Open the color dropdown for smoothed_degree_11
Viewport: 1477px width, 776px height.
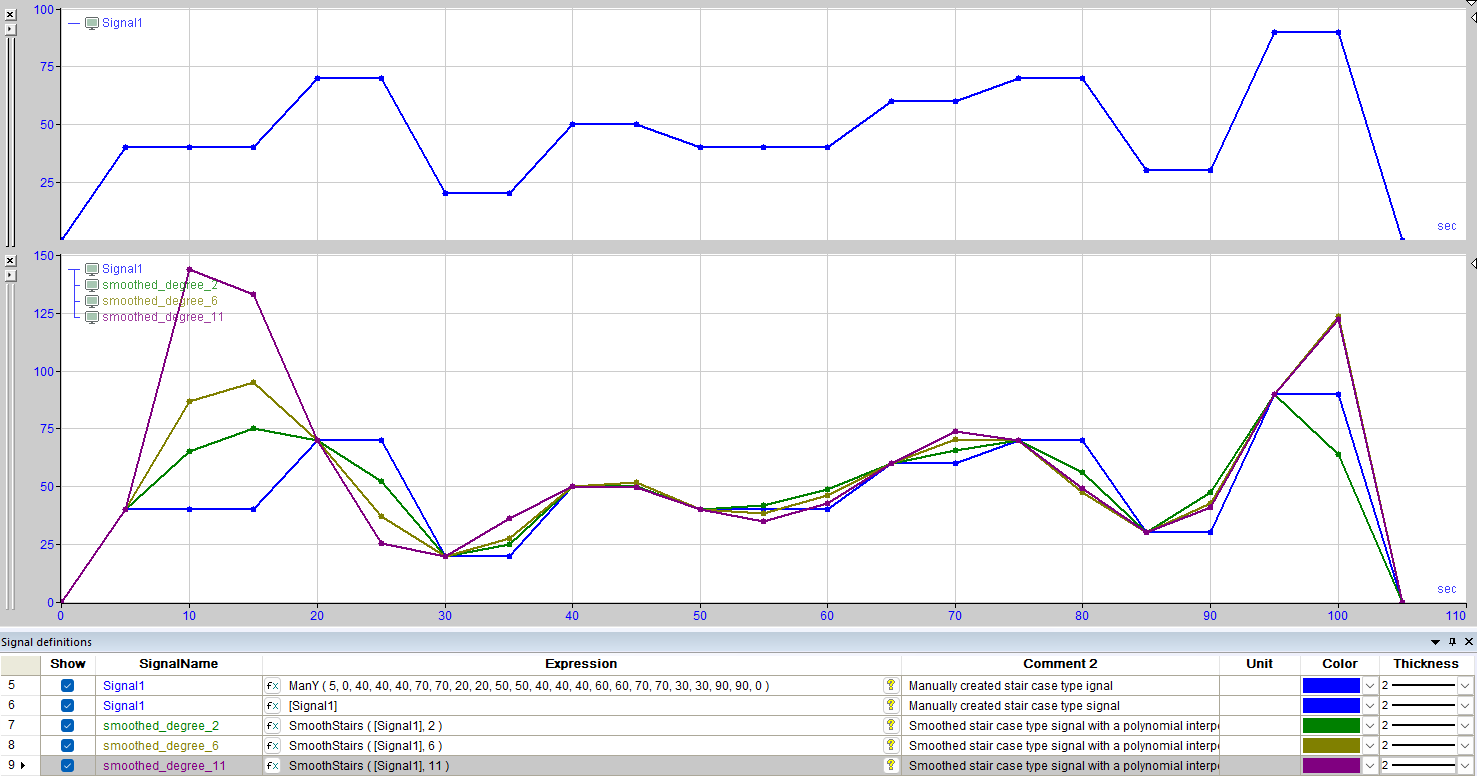(x=1370, y=766)
